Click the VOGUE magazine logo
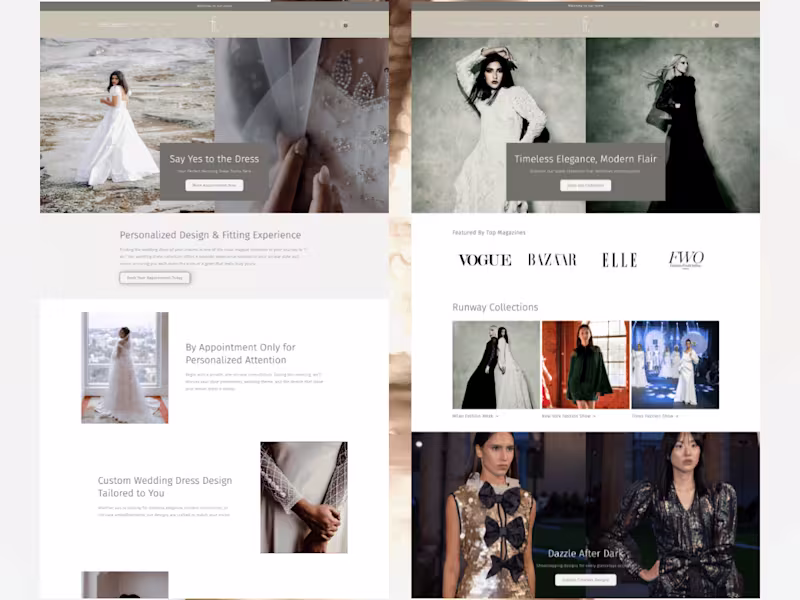Screen dimensions: 800x600 click(x=483, y=259)
